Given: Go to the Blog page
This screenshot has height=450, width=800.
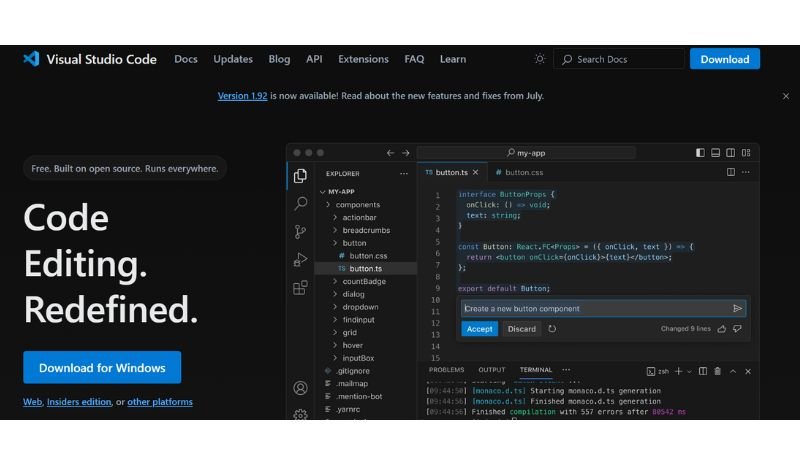Looking at the screenshot, I should click(x=279, y=59).
